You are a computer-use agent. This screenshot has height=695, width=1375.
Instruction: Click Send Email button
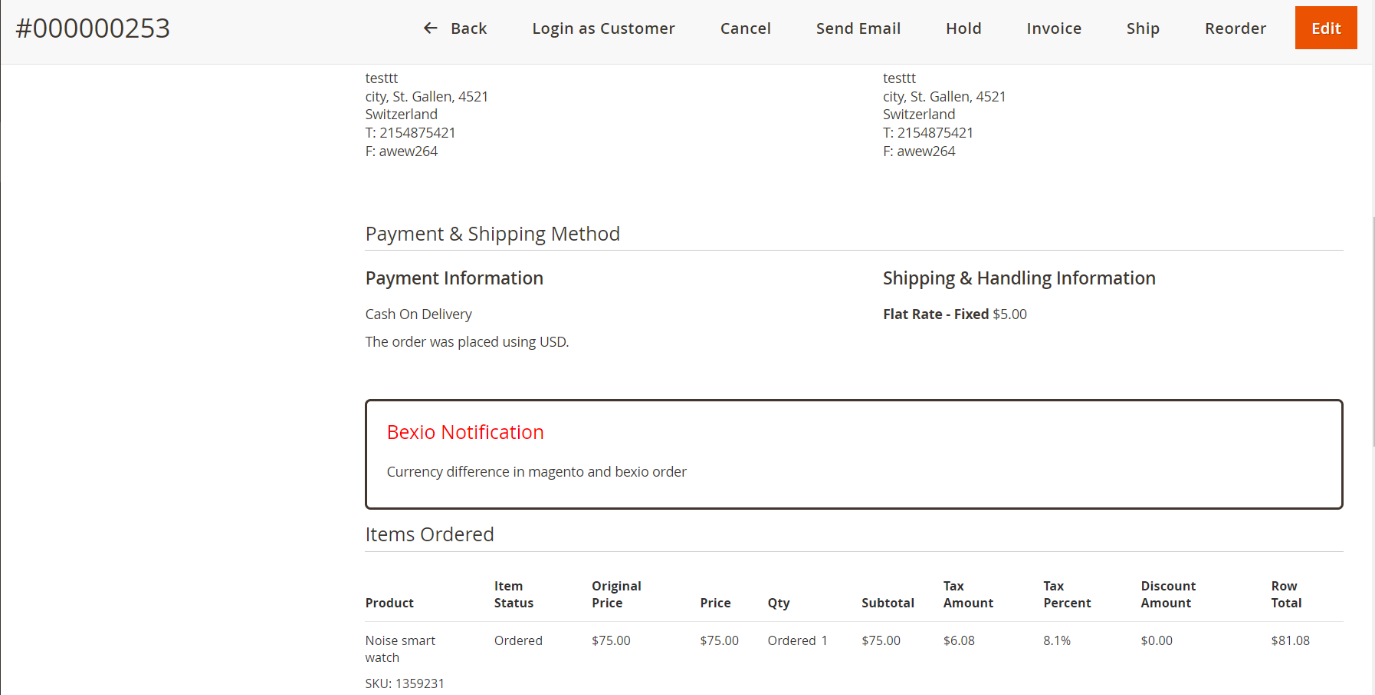pos(858,28)
